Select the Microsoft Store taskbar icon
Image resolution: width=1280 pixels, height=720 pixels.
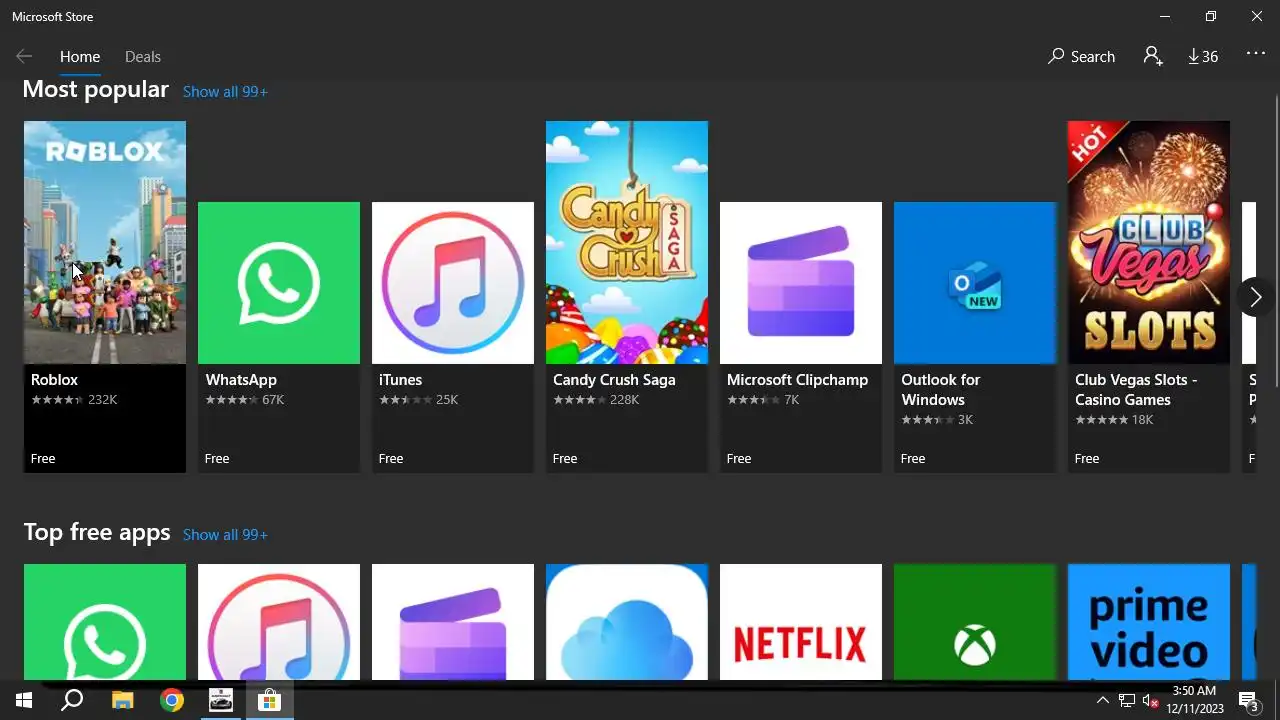(x=269, y=700)
